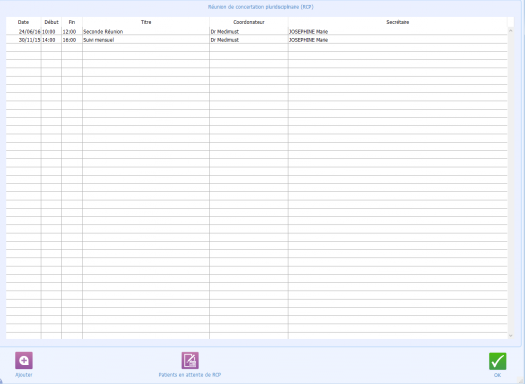Sort by the Date column header
This screenshot has height=384, width=525.
[x=23, y=22]
